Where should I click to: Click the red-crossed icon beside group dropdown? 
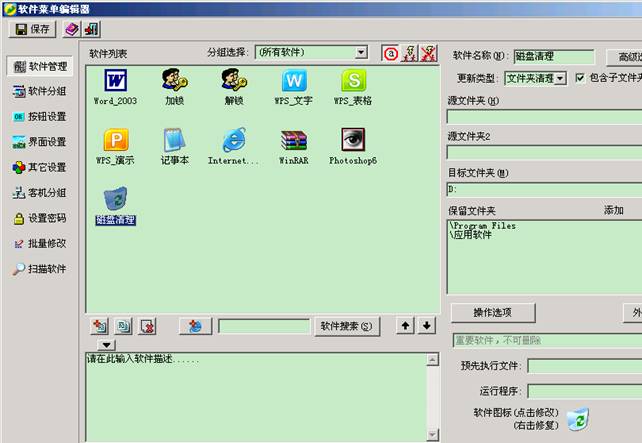[x=428, y=53]
